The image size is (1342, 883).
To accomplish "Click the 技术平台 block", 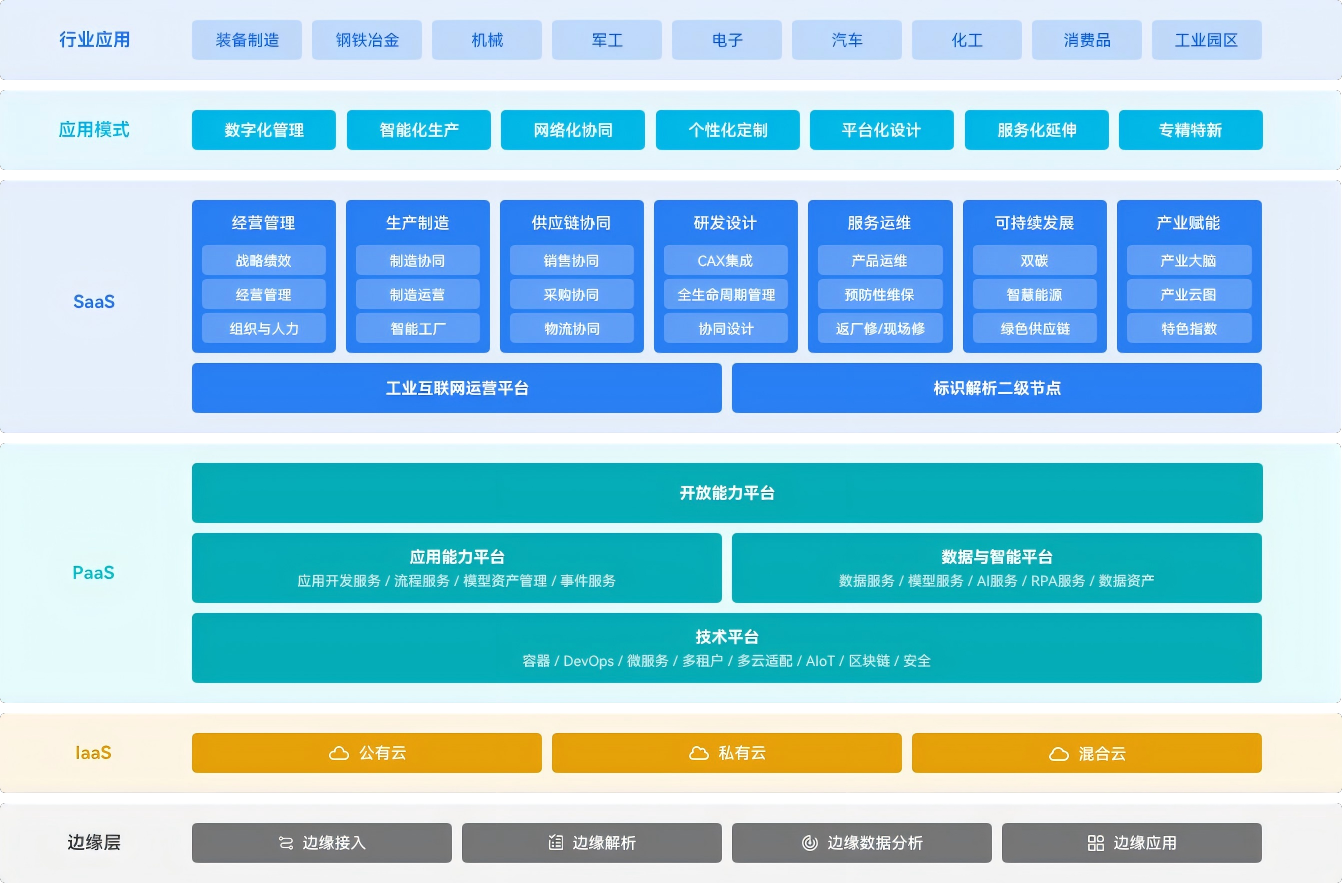I will 727,648.
